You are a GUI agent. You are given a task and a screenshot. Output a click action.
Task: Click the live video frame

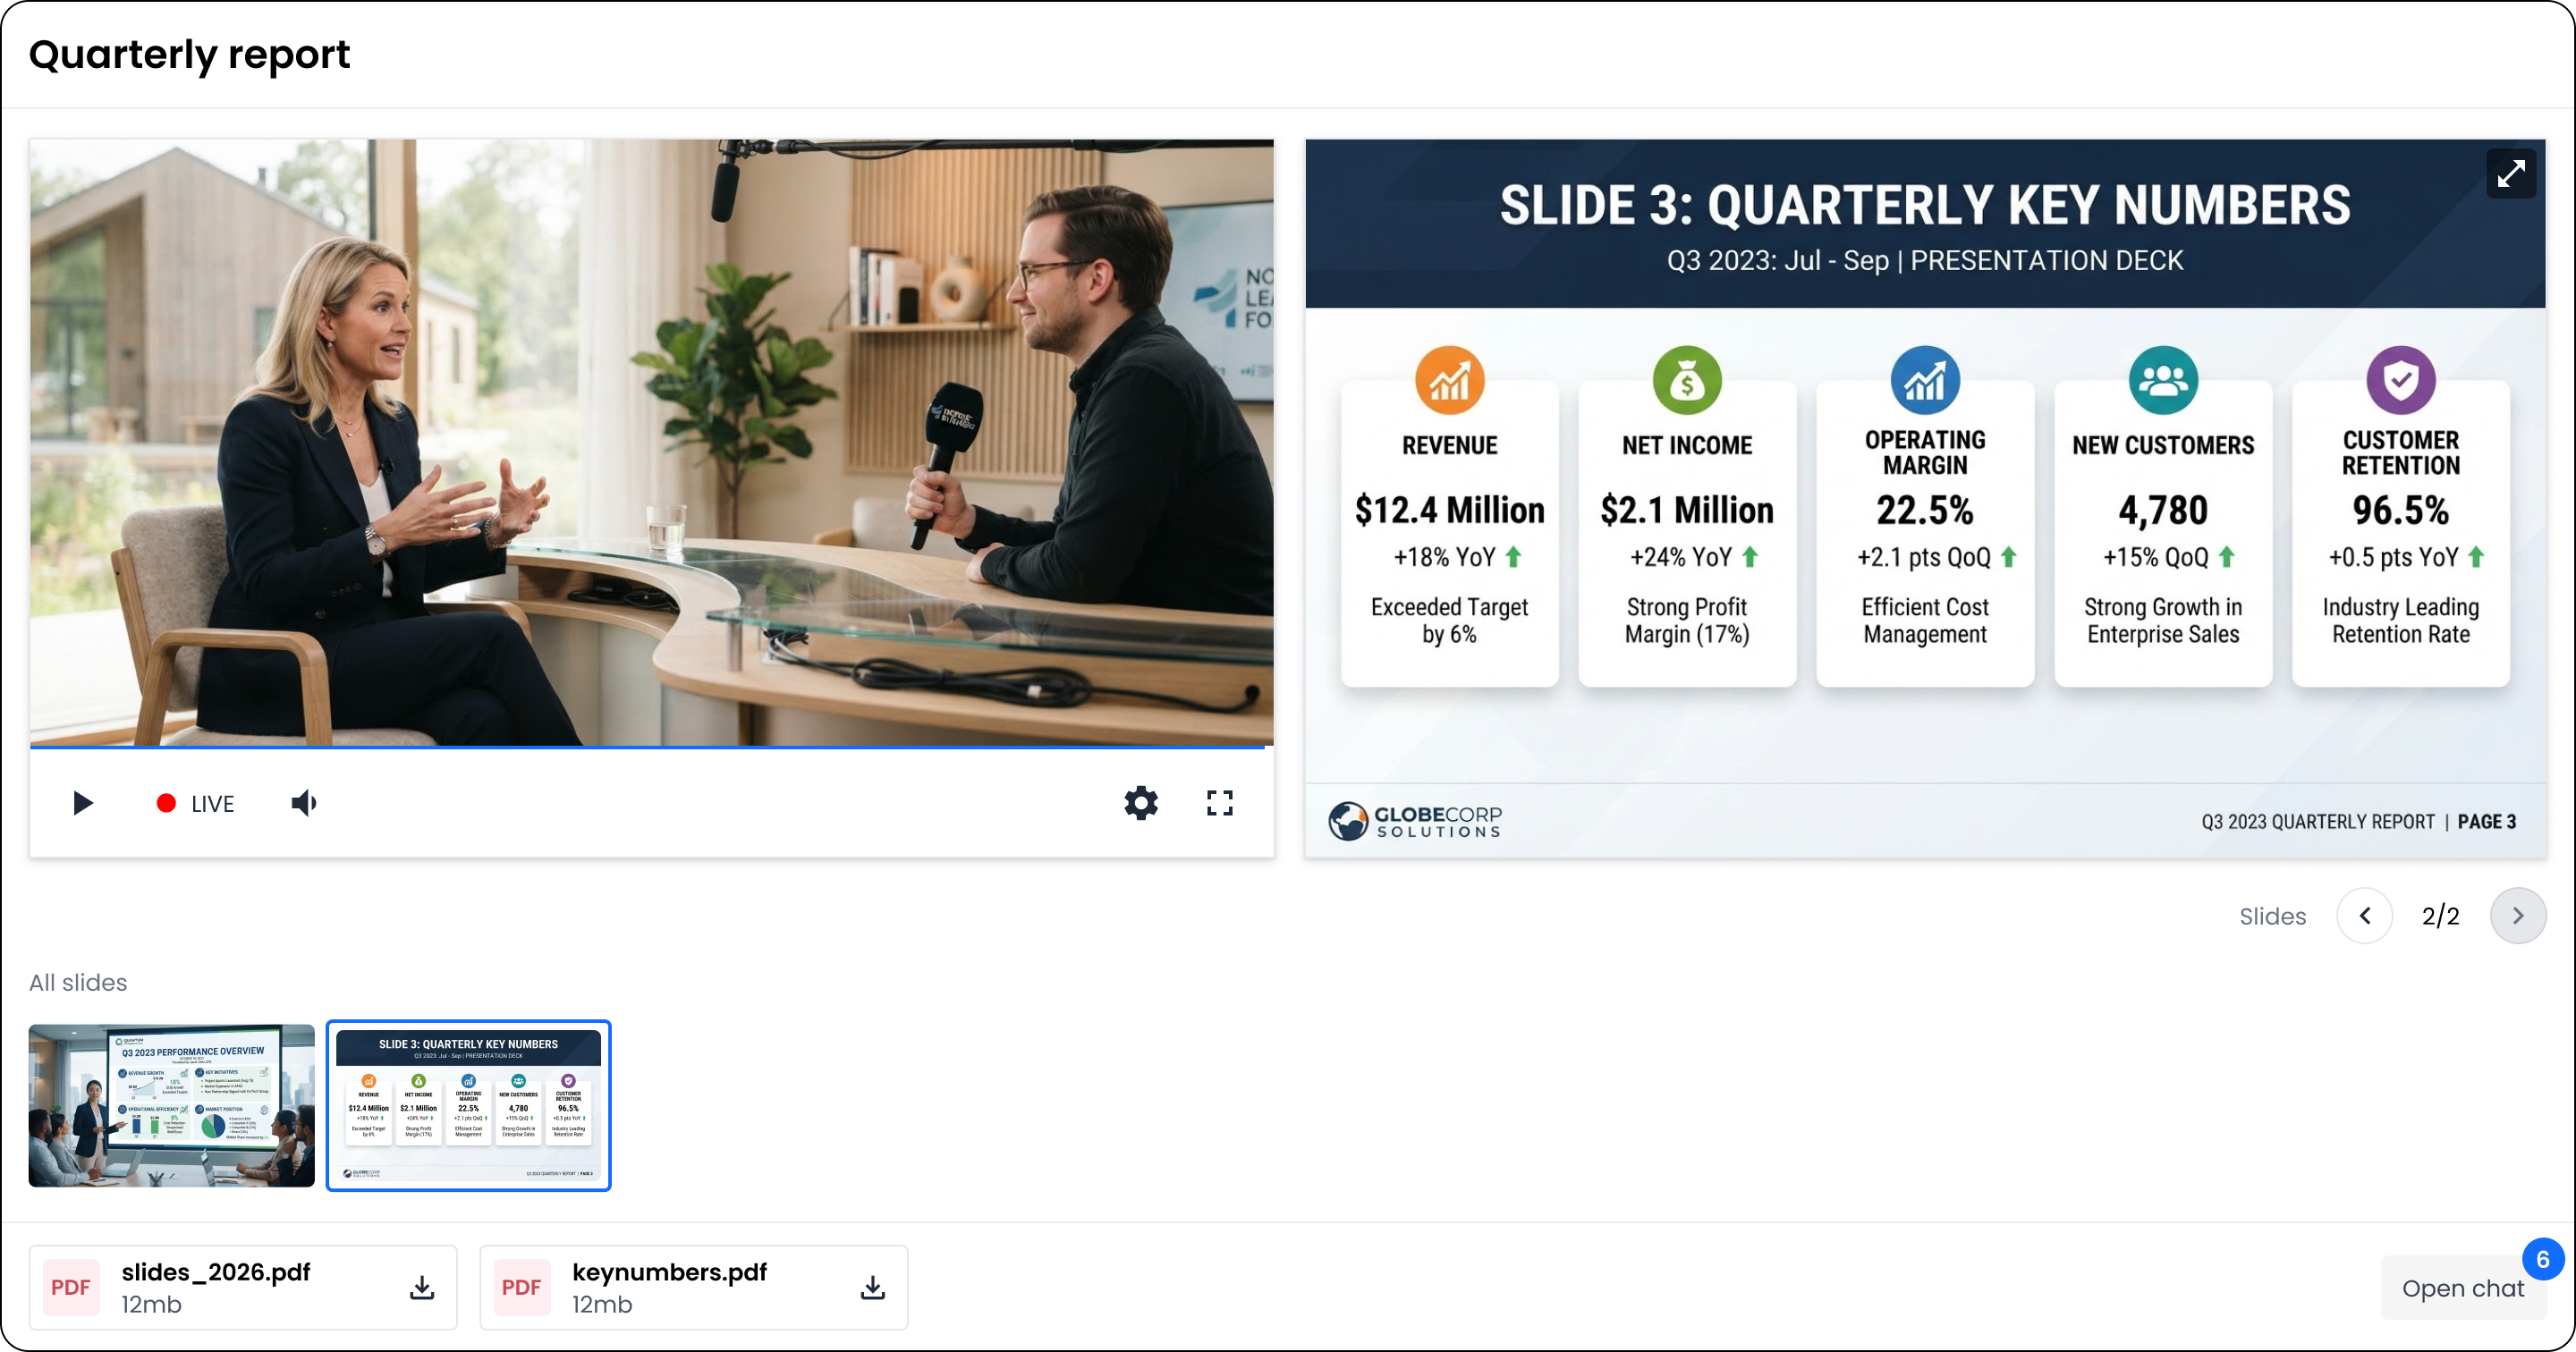(x=651, y=442)
